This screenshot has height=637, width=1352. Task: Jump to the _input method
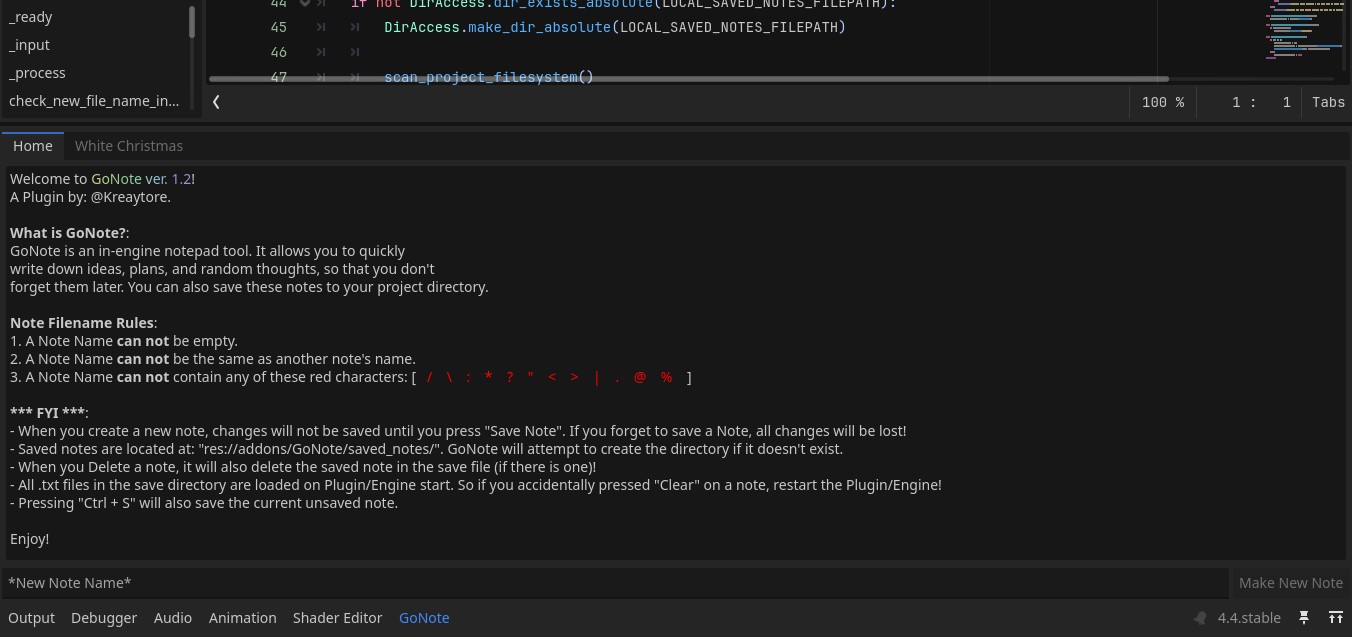coord(29,45)
